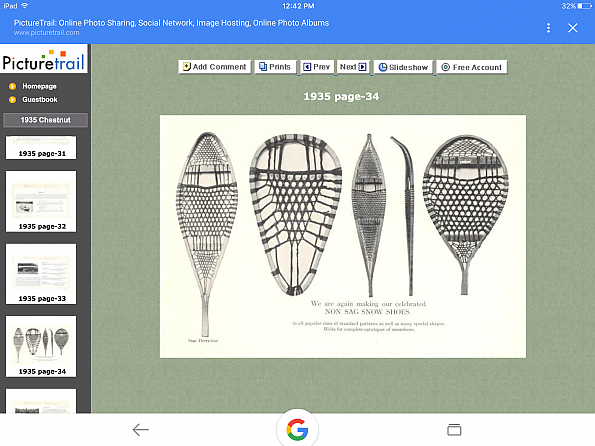Open the tab switcher icon

click(x=454, y=430)
